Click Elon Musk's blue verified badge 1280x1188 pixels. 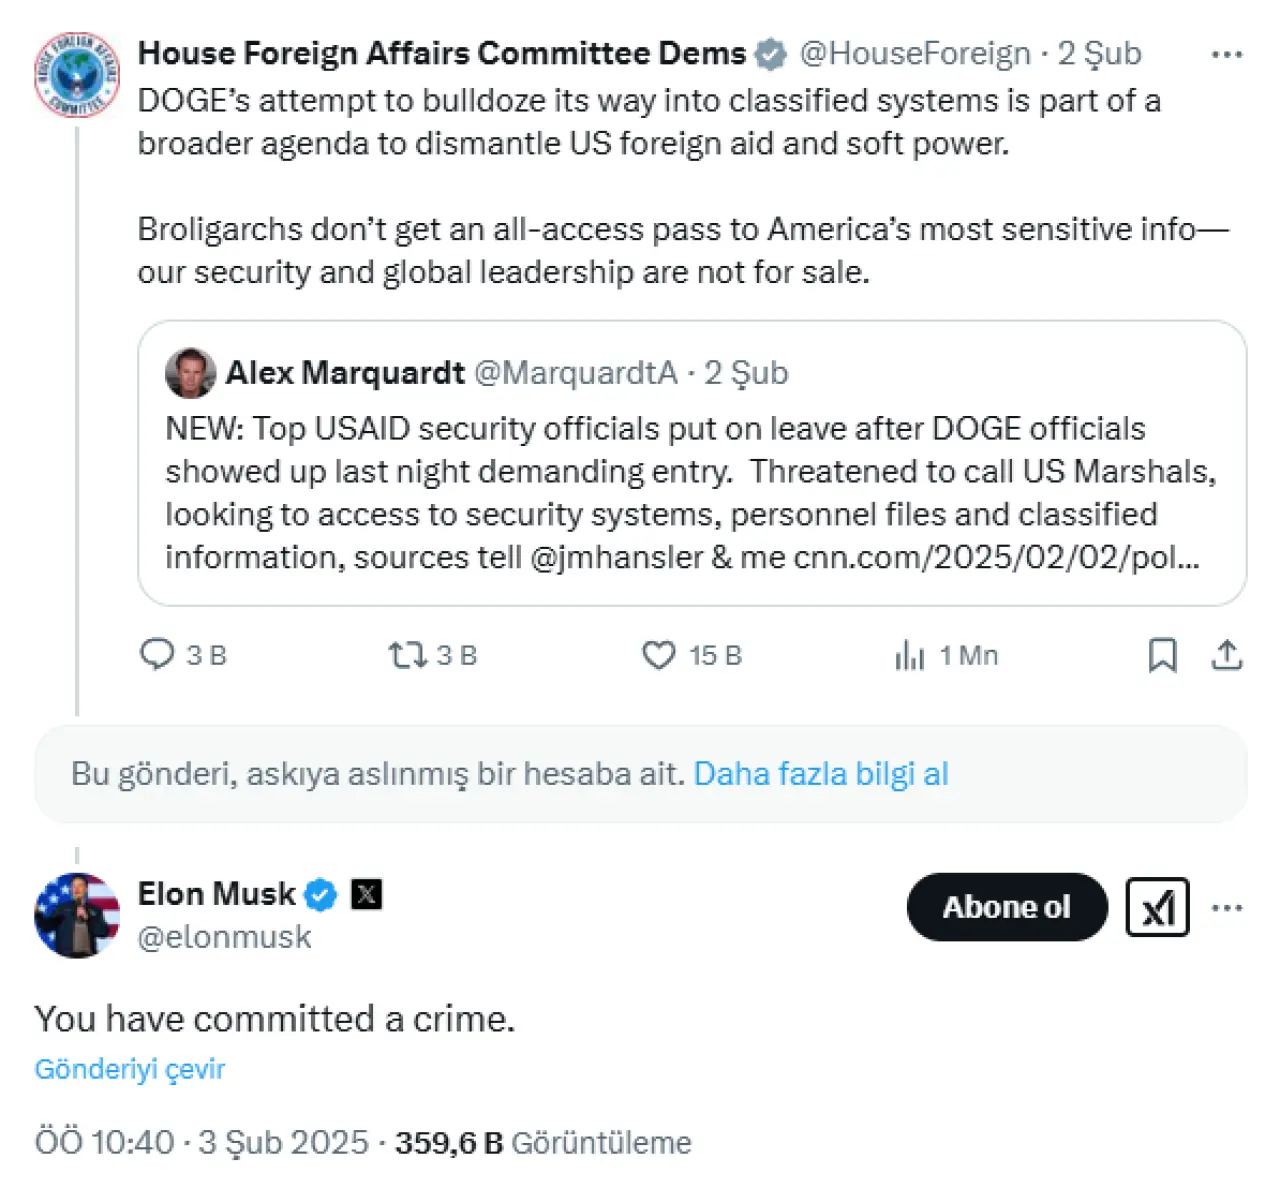320,894
